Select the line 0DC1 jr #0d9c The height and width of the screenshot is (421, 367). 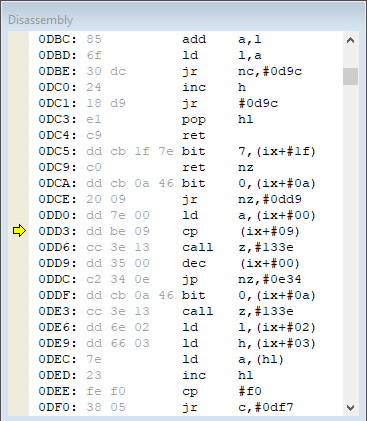tap(186, 103)
